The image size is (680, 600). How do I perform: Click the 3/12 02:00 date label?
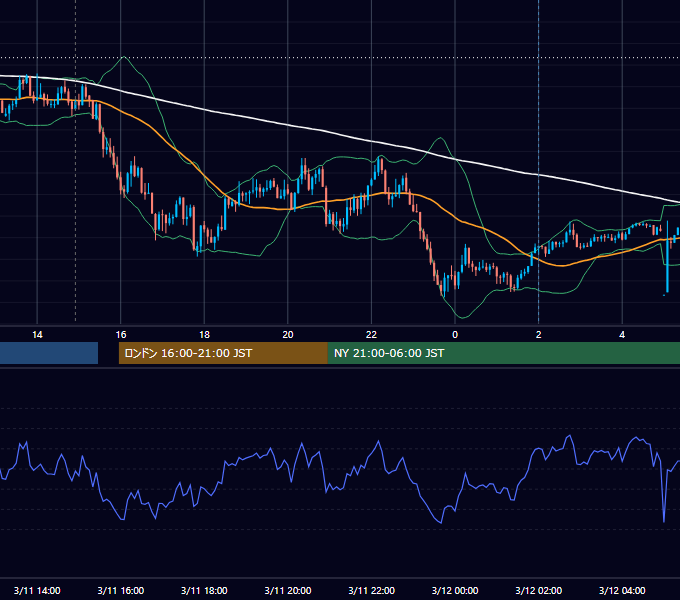(539, 590)
